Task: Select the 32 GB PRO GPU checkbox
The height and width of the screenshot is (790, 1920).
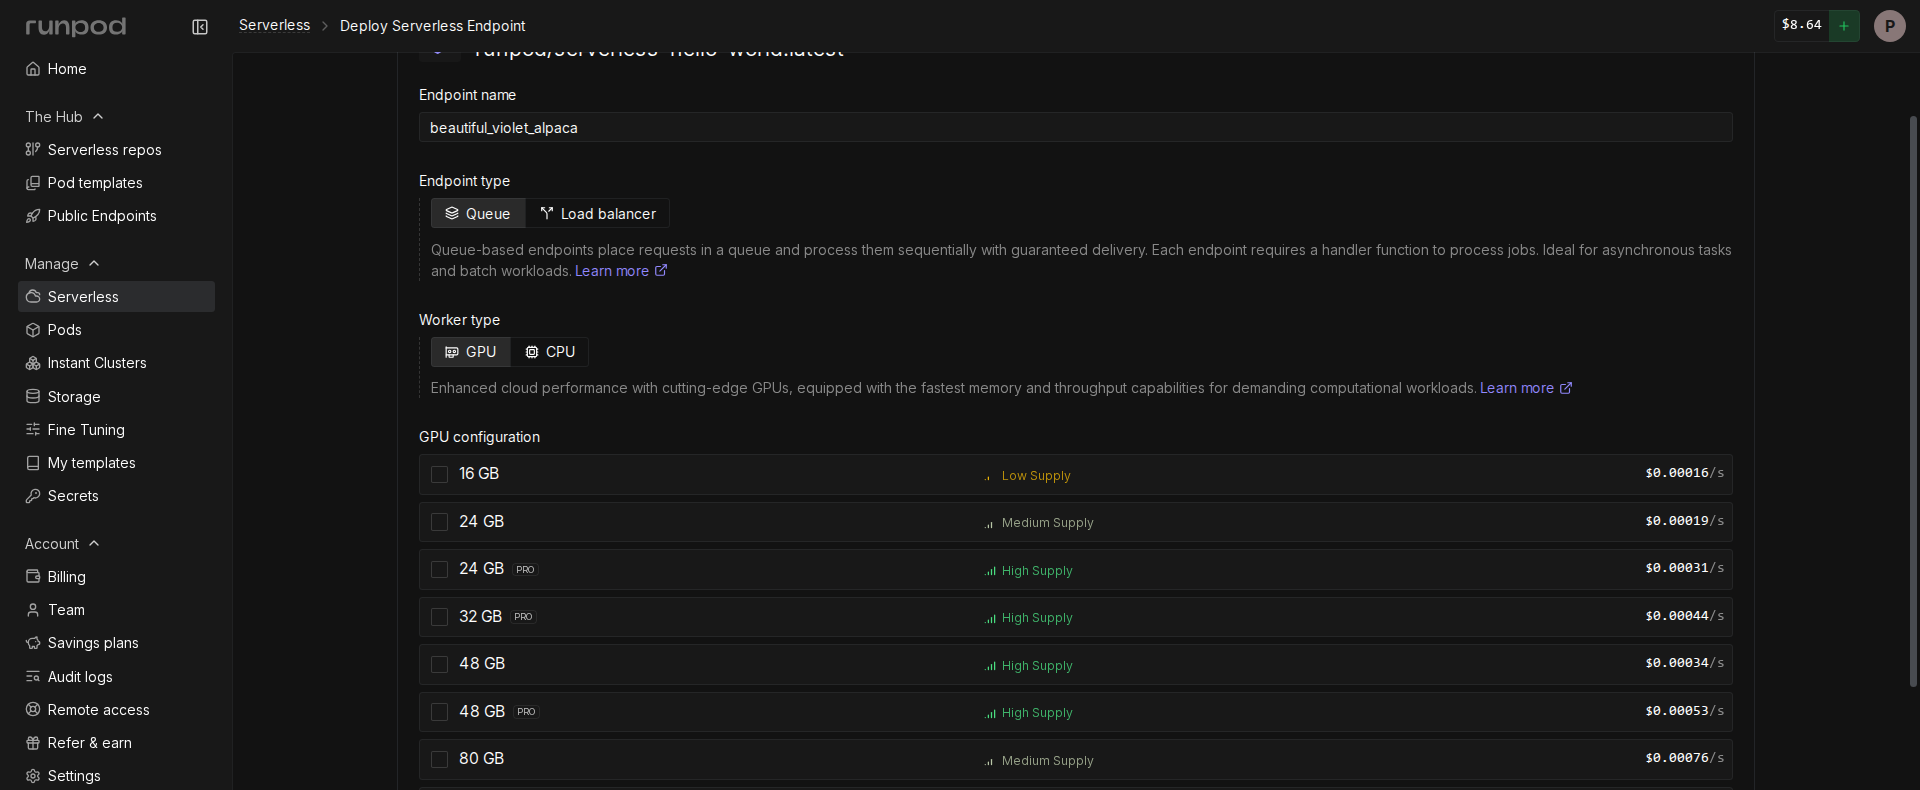Action: pos(439,617)
